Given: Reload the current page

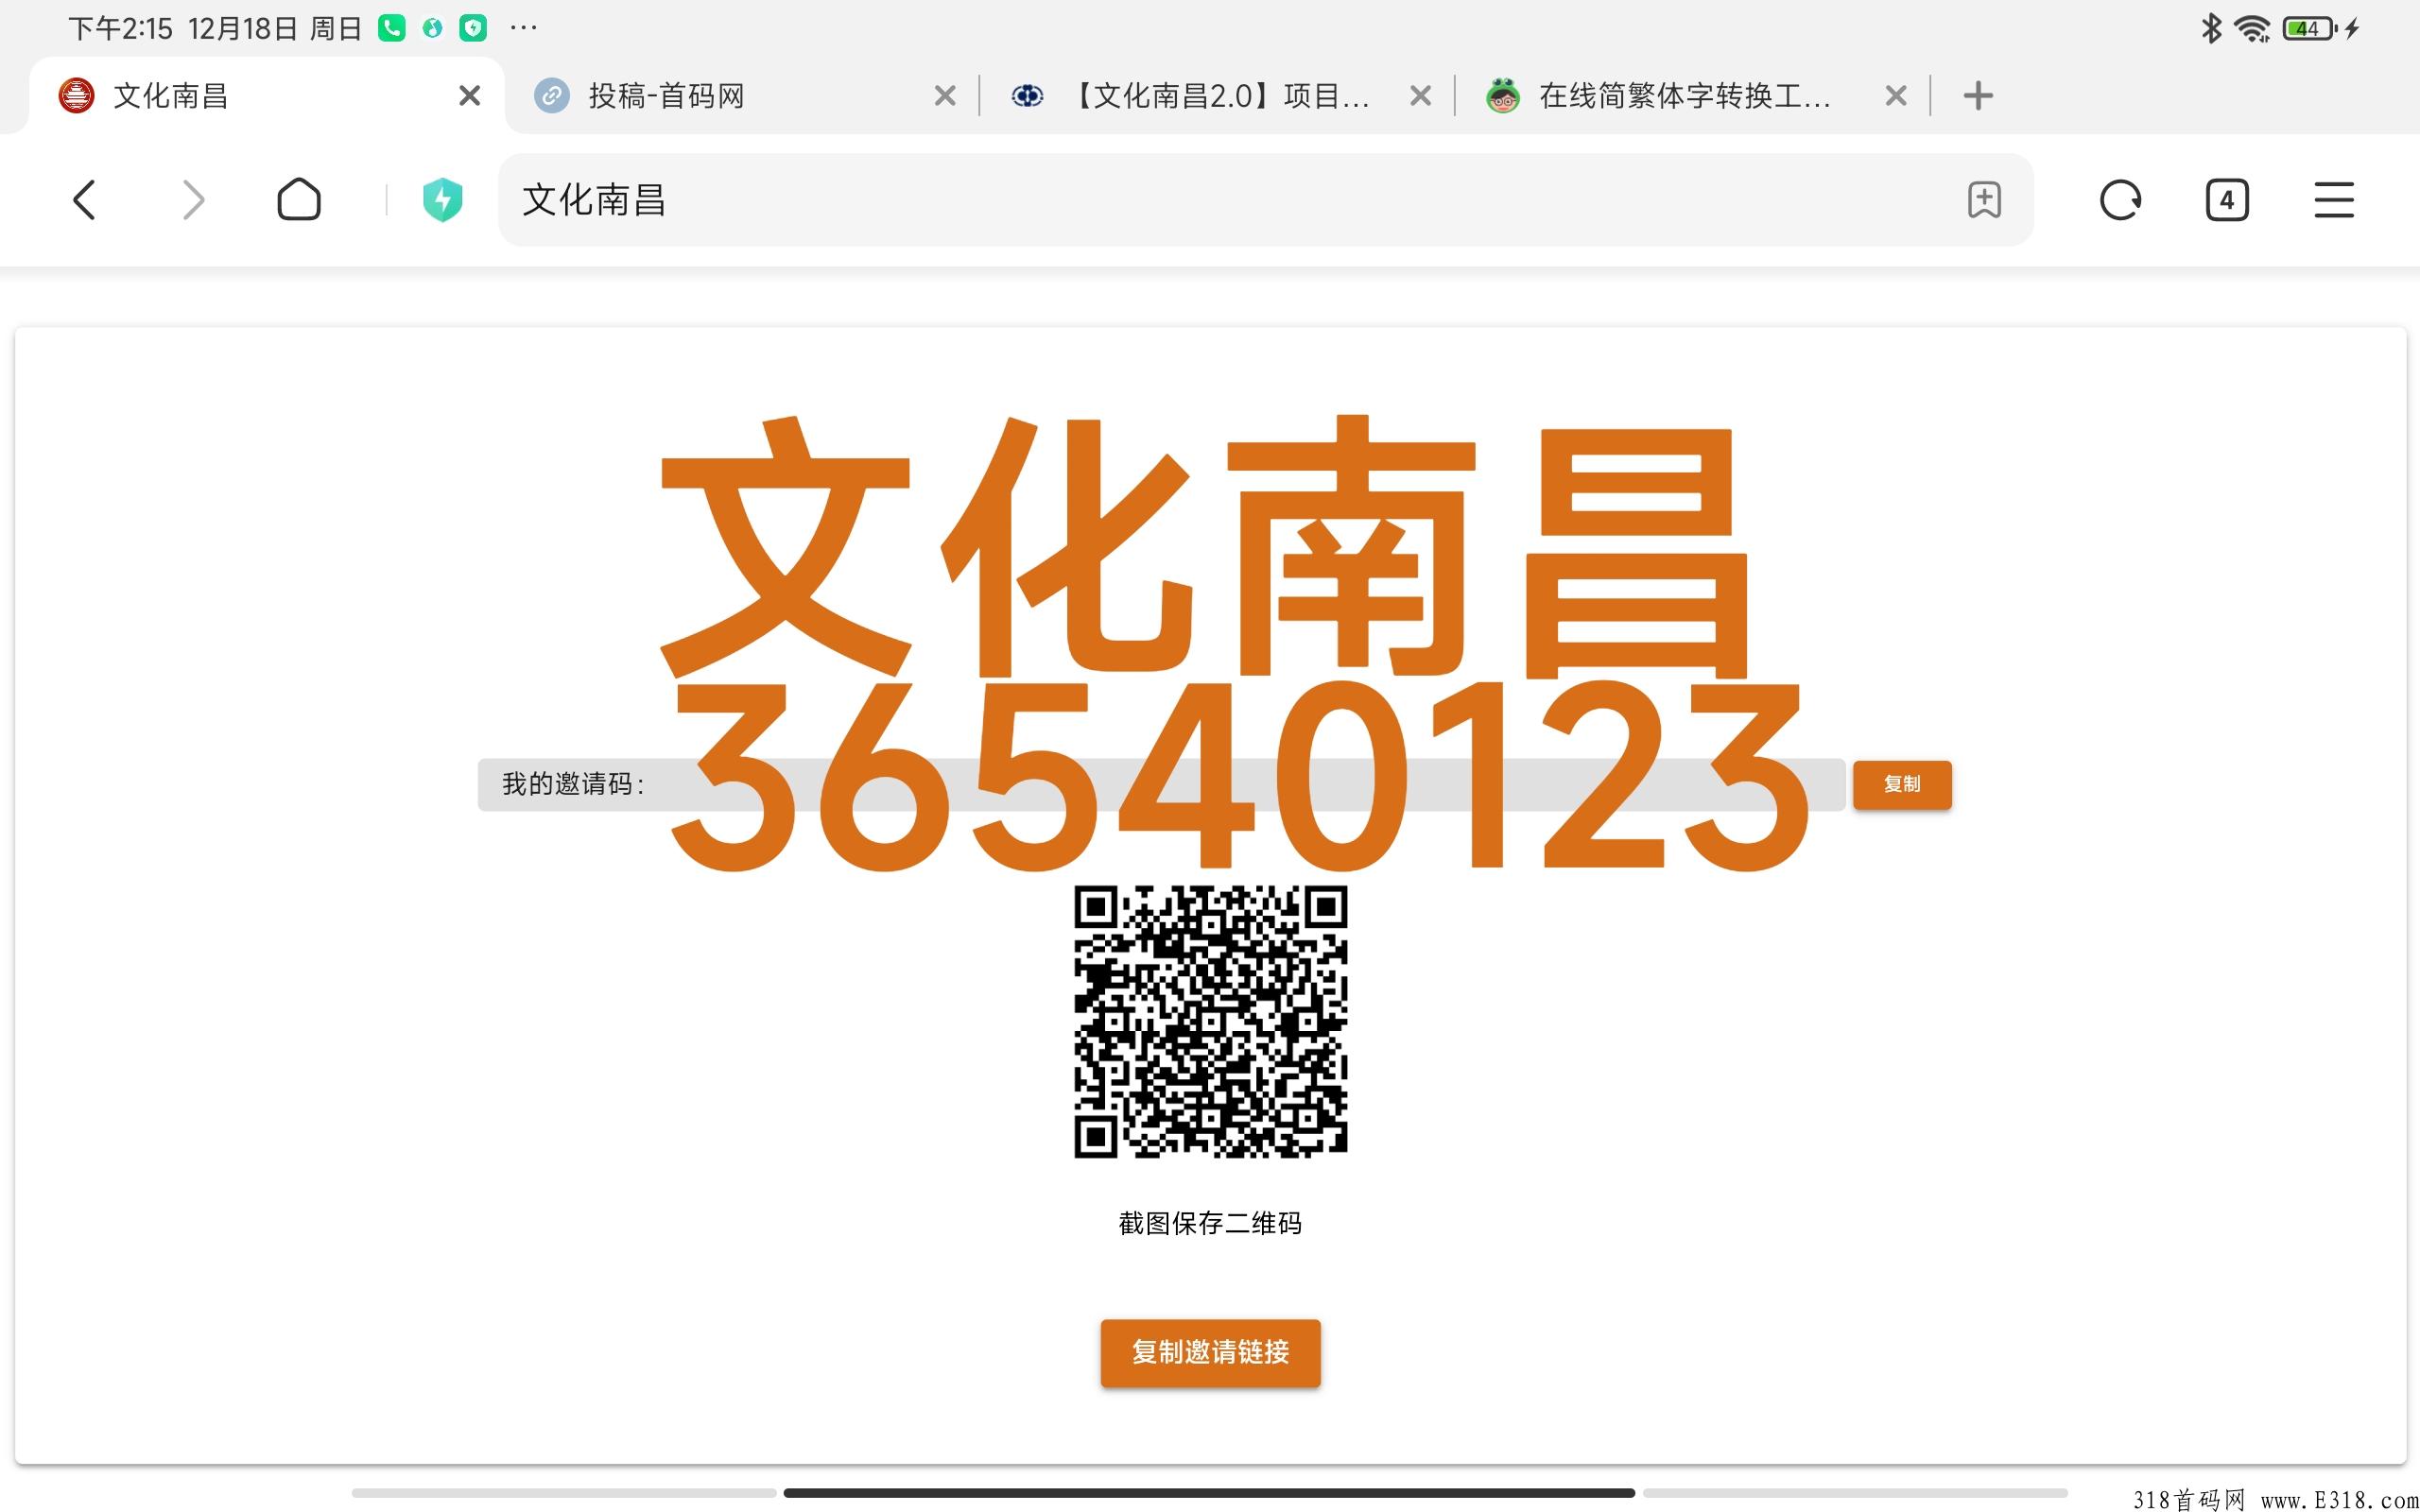Looking at the screenshot, I should pyautogui.click(x=2120, y=200).
